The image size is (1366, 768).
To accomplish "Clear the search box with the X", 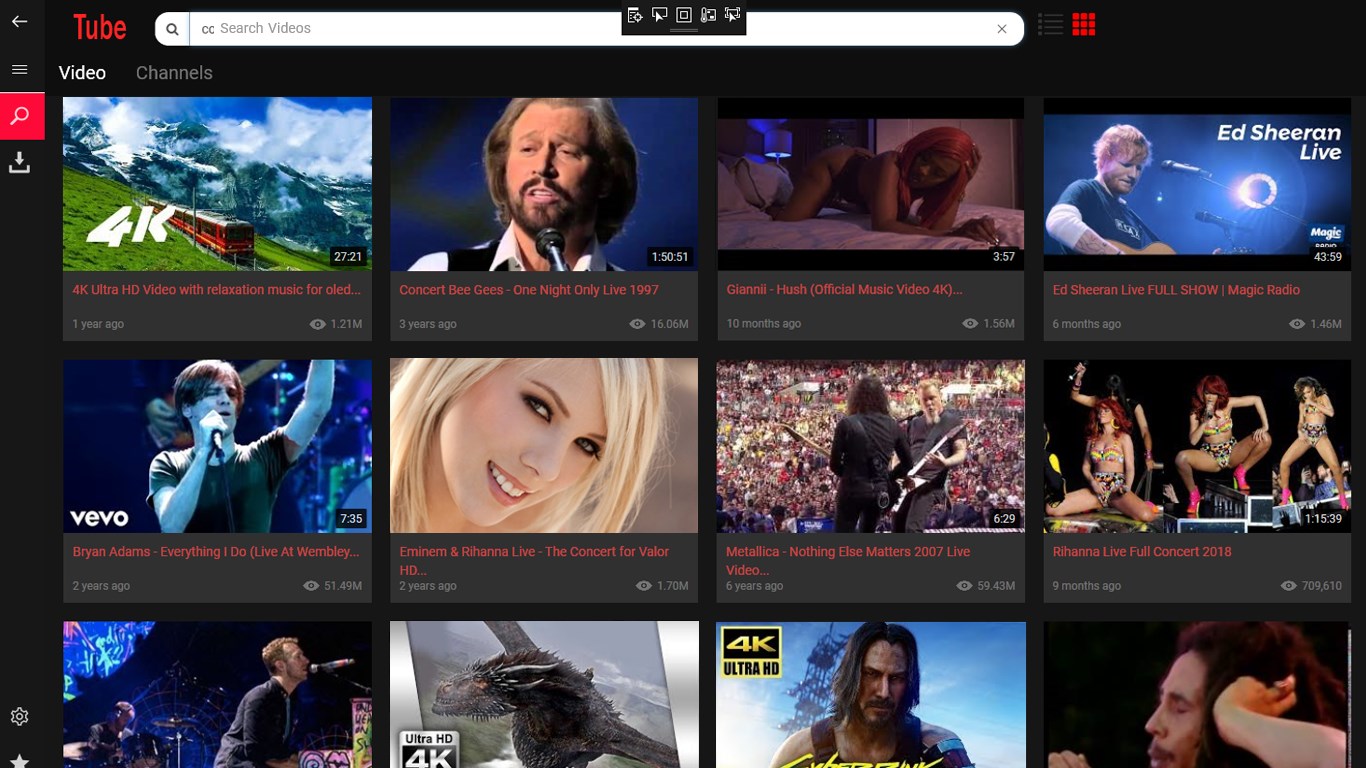I will pyautogui.click(x=1001, y=29).
